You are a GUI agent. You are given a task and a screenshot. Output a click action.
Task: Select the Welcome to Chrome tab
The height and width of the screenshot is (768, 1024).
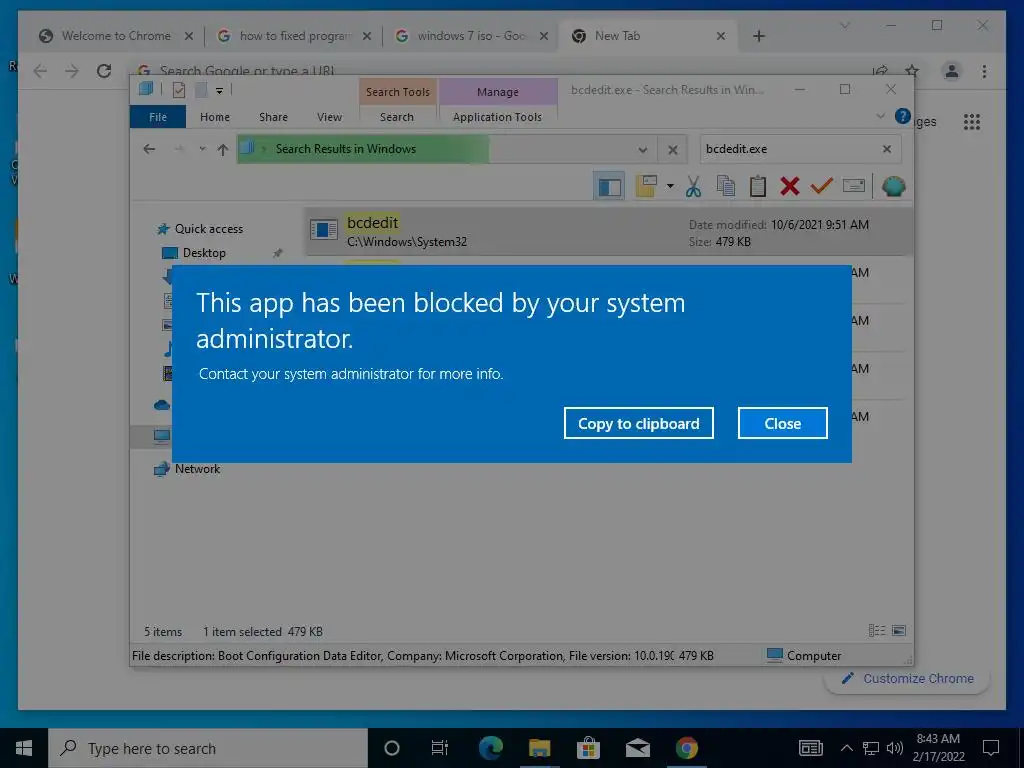click(x=116, y=36)
